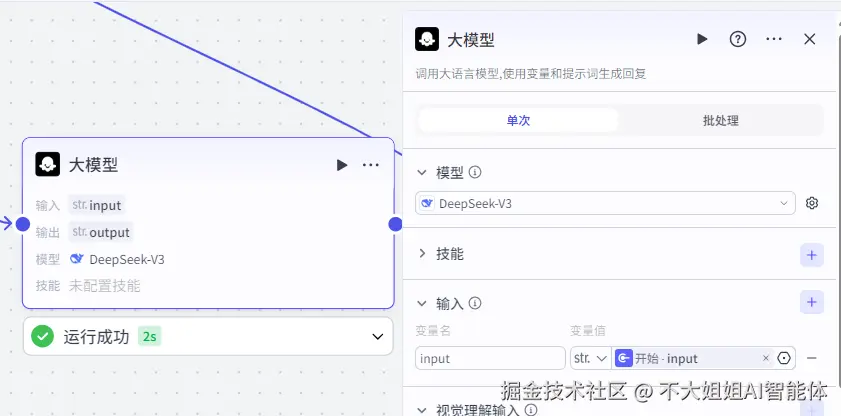The image size is (841, 416).
Task: Click the info icon next to 模型
Action: (475, 173)
